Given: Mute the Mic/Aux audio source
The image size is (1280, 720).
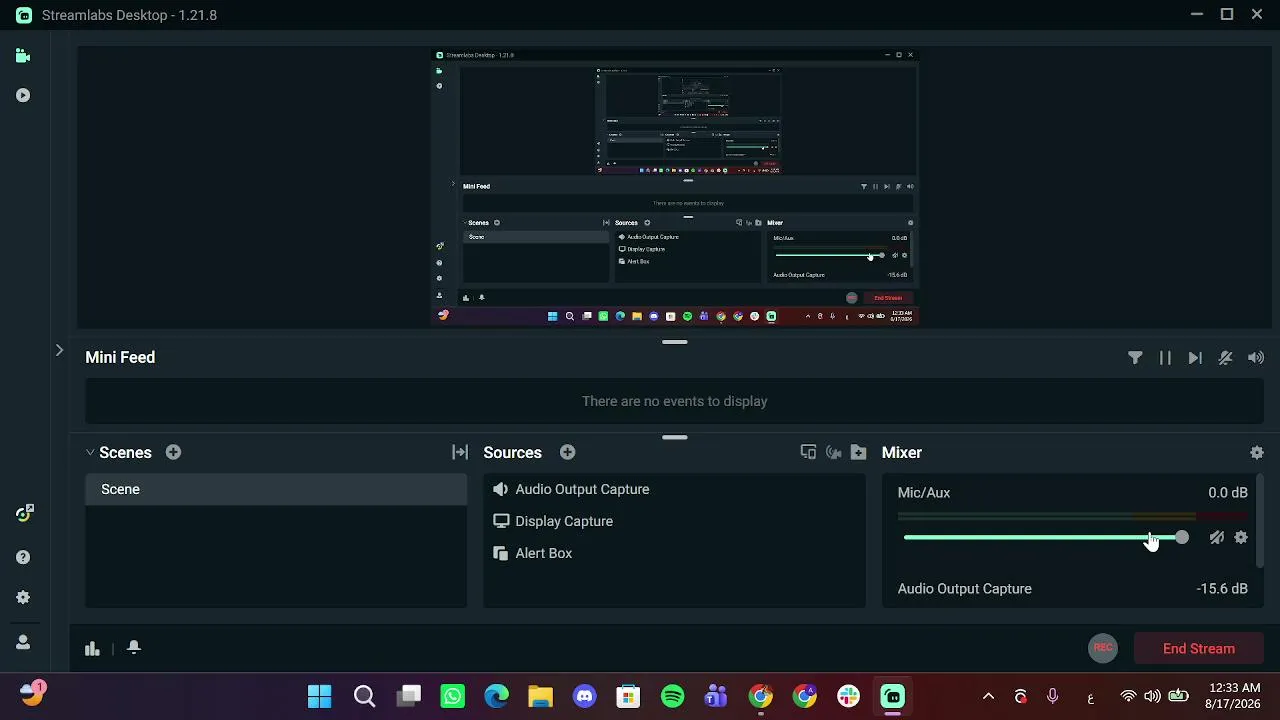Looking at the screenshot, I should click(1216, 538).
